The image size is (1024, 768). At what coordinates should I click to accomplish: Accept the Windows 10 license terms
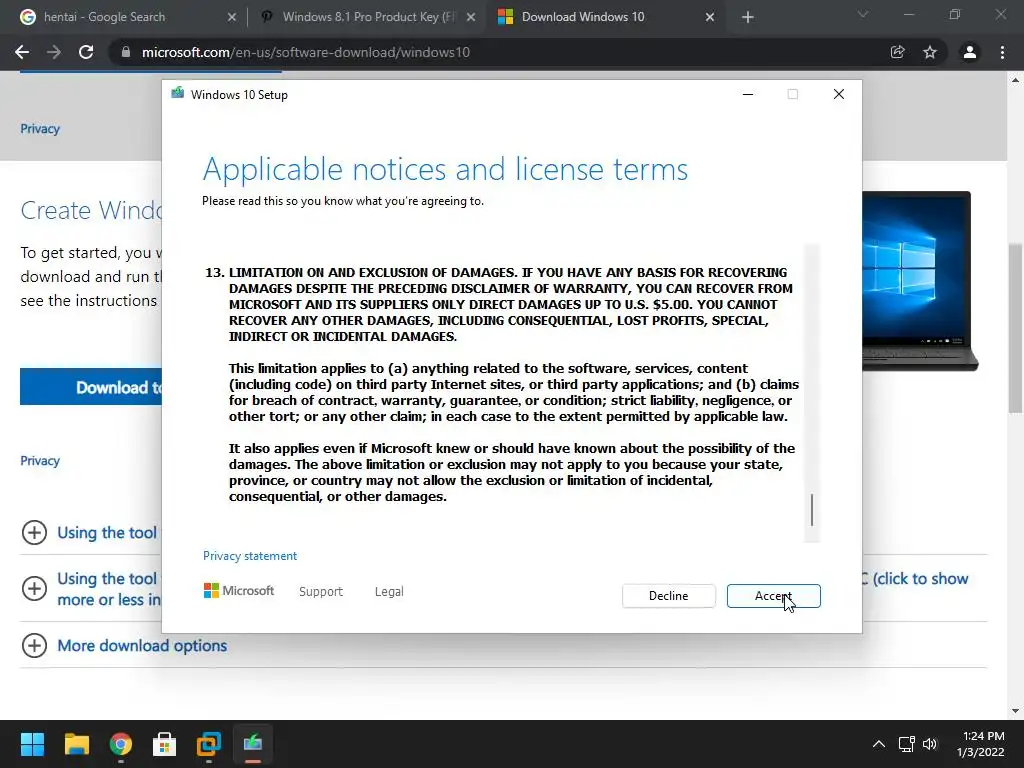(x=773, y=596)
